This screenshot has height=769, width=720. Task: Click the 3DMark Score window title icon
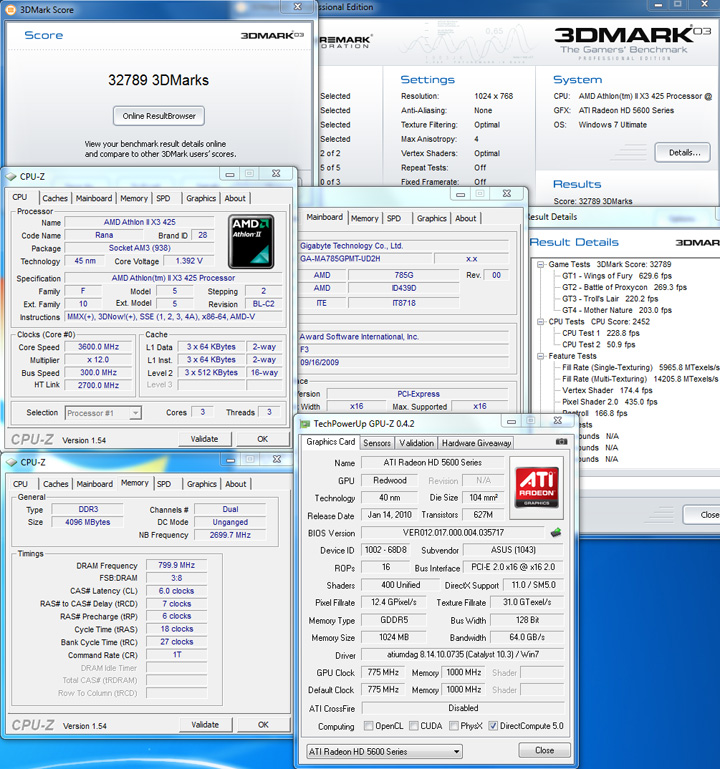tap(10, 9)
